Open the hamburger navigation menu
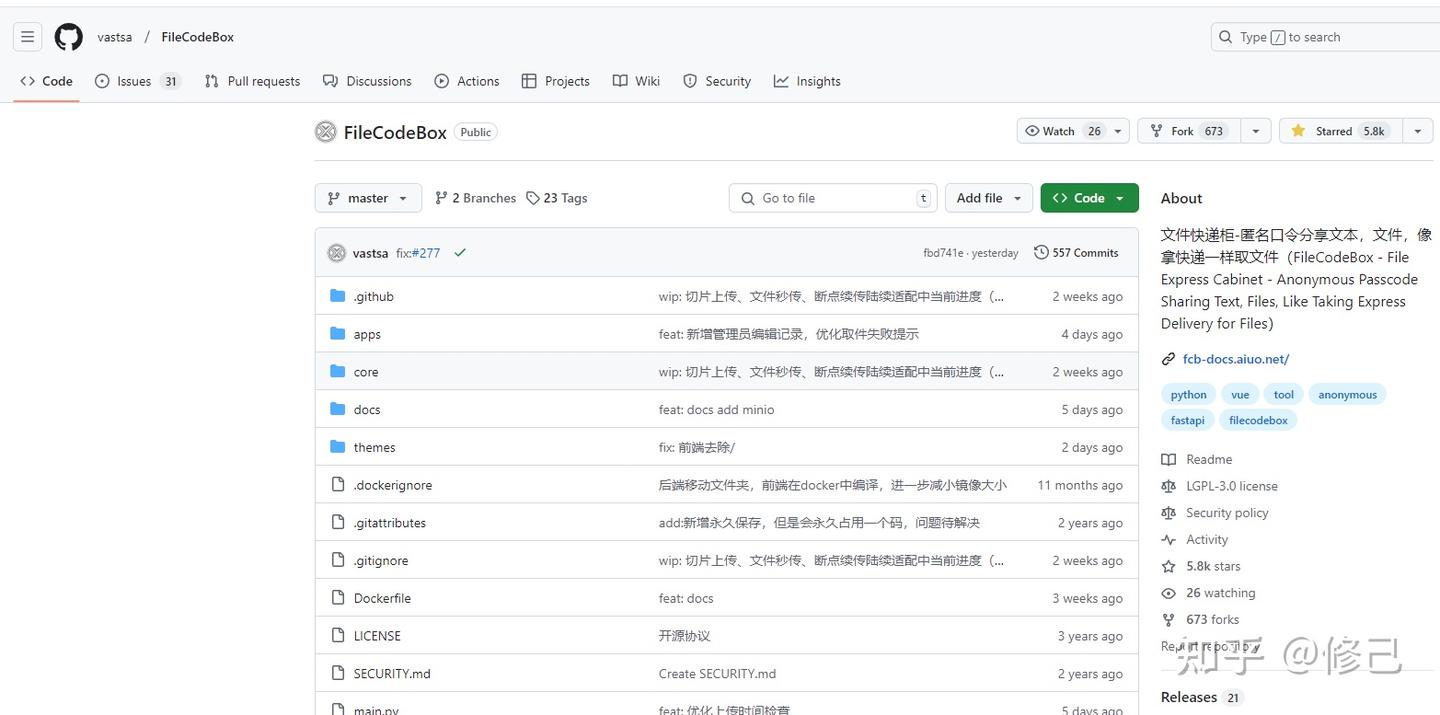The width and height of the screenshot is (1440, 715). pos(27,37)
